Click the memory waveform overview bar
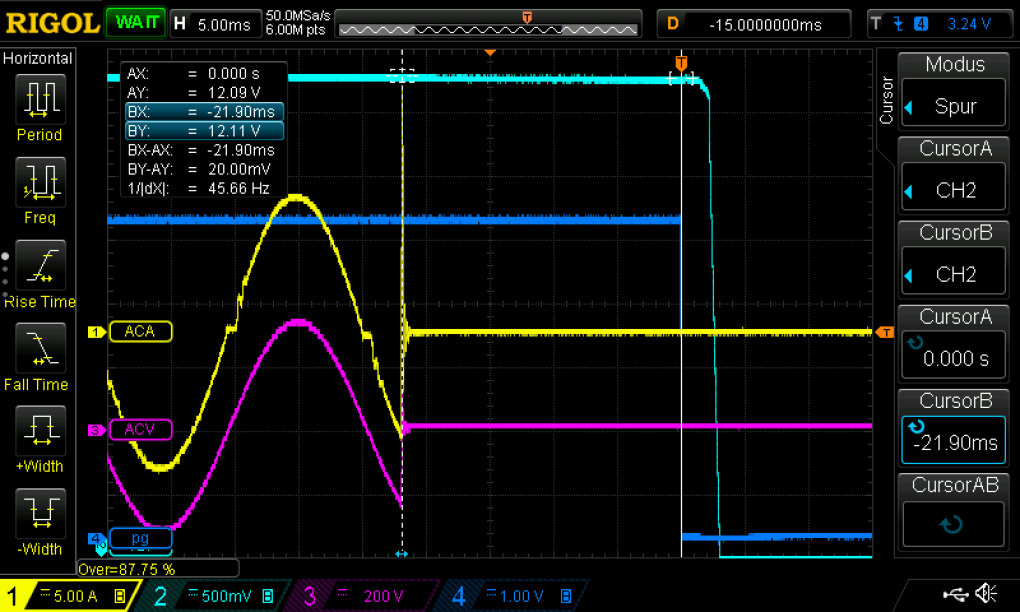 (489, 24)
